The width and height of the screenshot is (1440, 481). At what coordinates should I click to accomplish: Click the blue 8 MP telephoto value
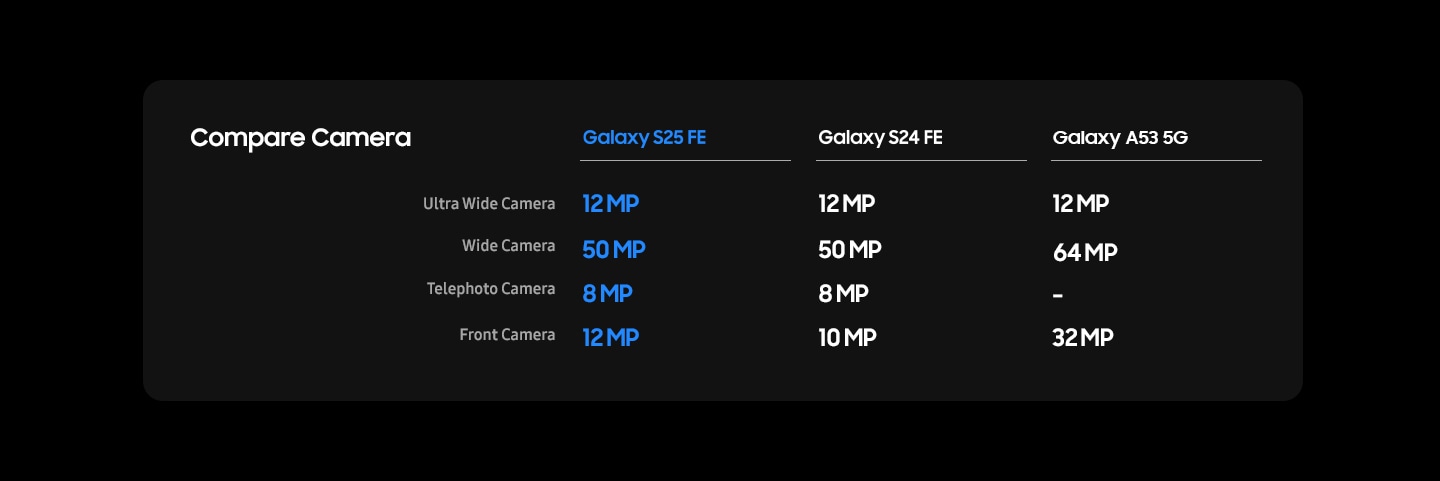tap(607, 294)
